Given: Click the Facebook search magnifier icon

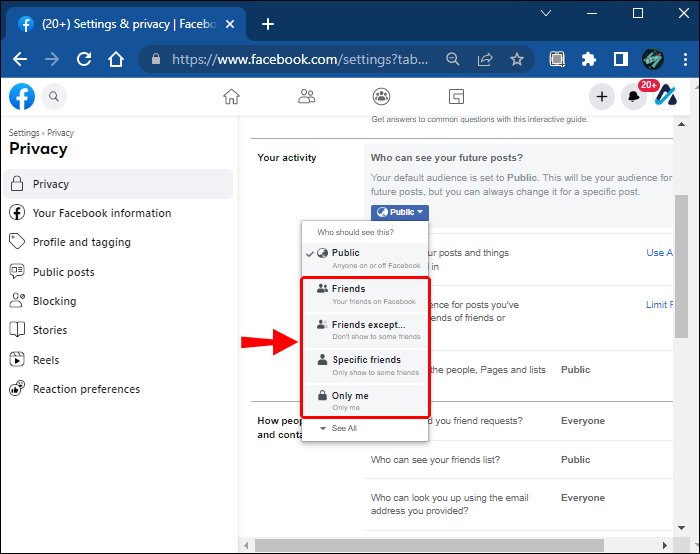Looking at the screenshot, I should point(53,97).
